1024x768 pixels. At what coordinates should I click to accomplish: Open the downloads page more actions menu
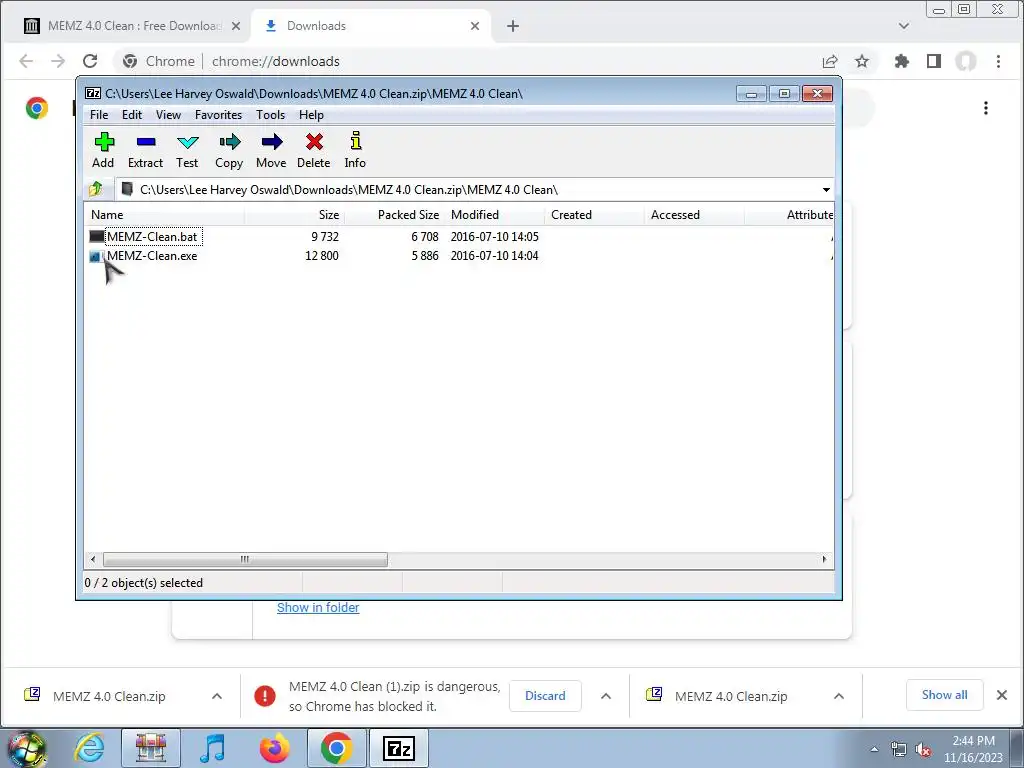(x=986, y=108)
